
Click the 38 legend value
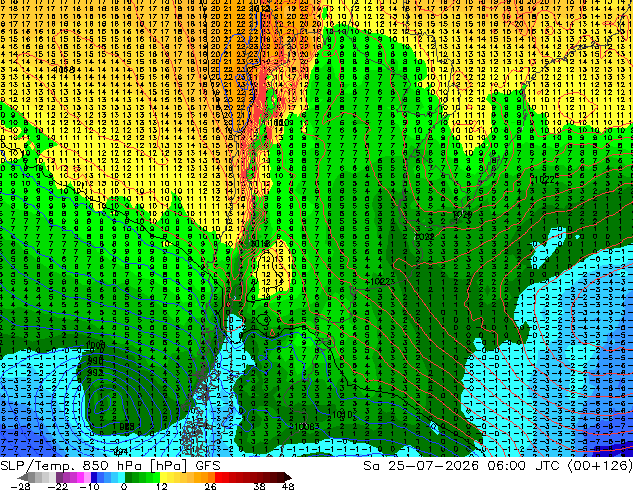tap(259, 486)
